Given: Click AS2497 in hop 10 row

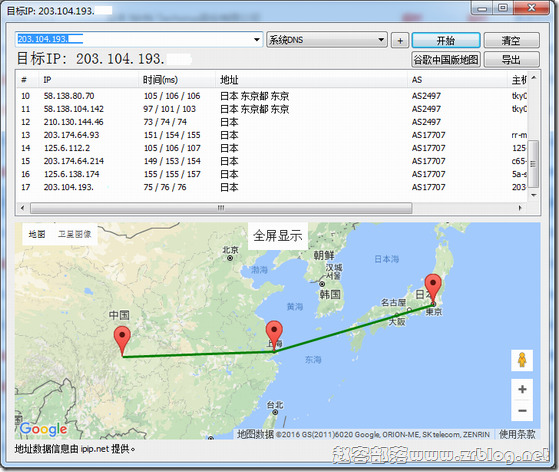Looking at the screenshot, I should [426, 96].
